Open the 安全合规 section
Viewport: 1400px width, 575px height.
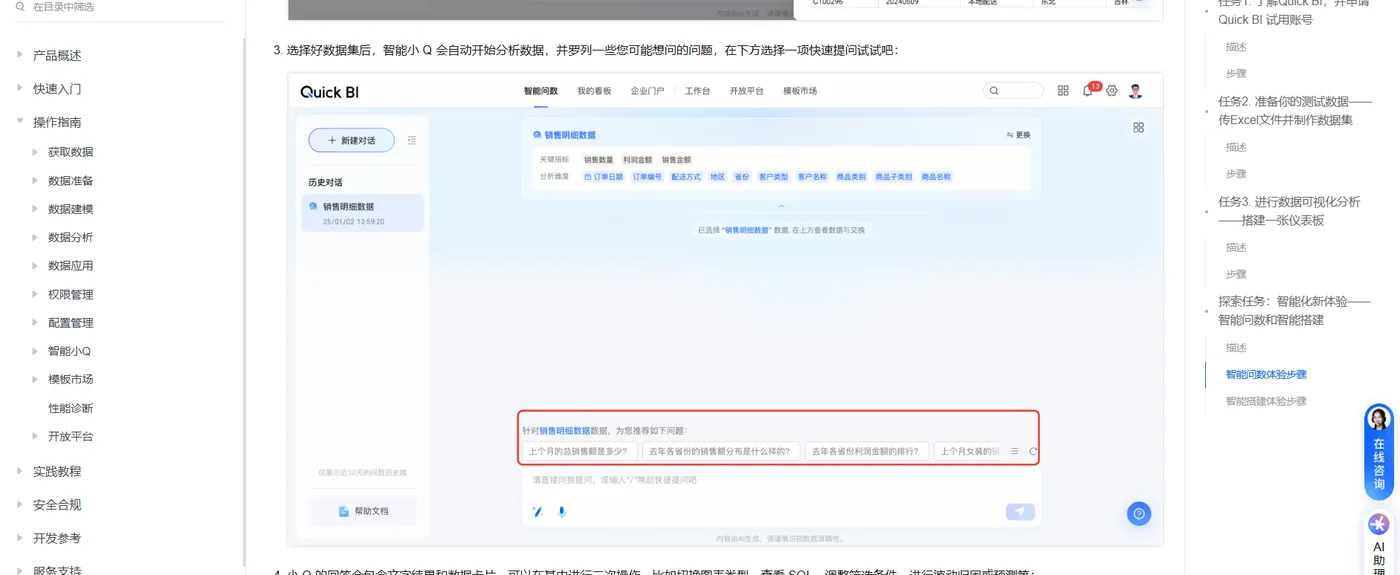pyautogui.click(x=57, y=505)
